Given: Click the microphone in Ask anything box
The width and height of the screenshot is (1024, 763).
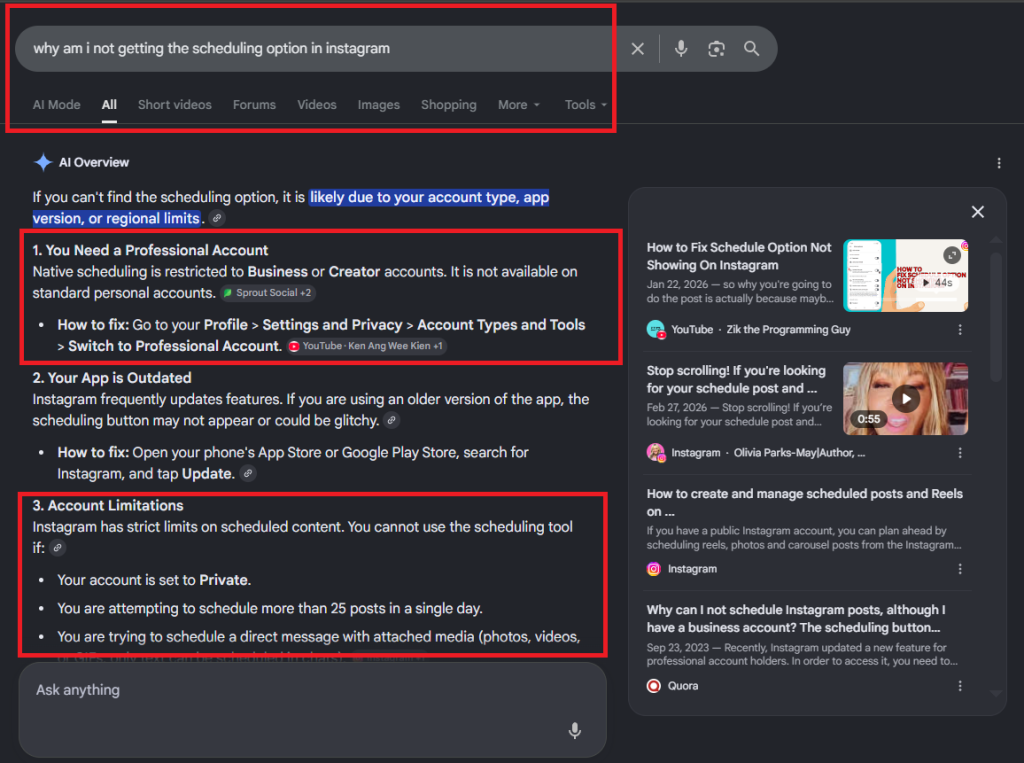Looking at the screenshot, I should [x=575, y=730].
